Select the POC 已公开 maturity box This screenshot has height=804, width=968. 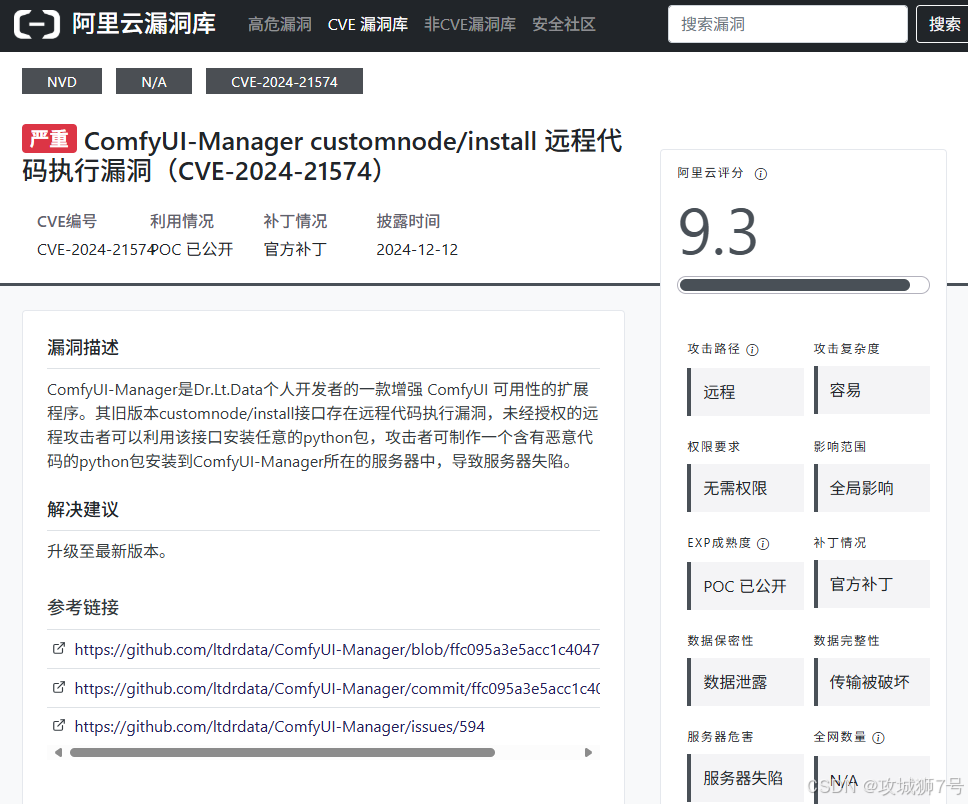pos(745,586)
